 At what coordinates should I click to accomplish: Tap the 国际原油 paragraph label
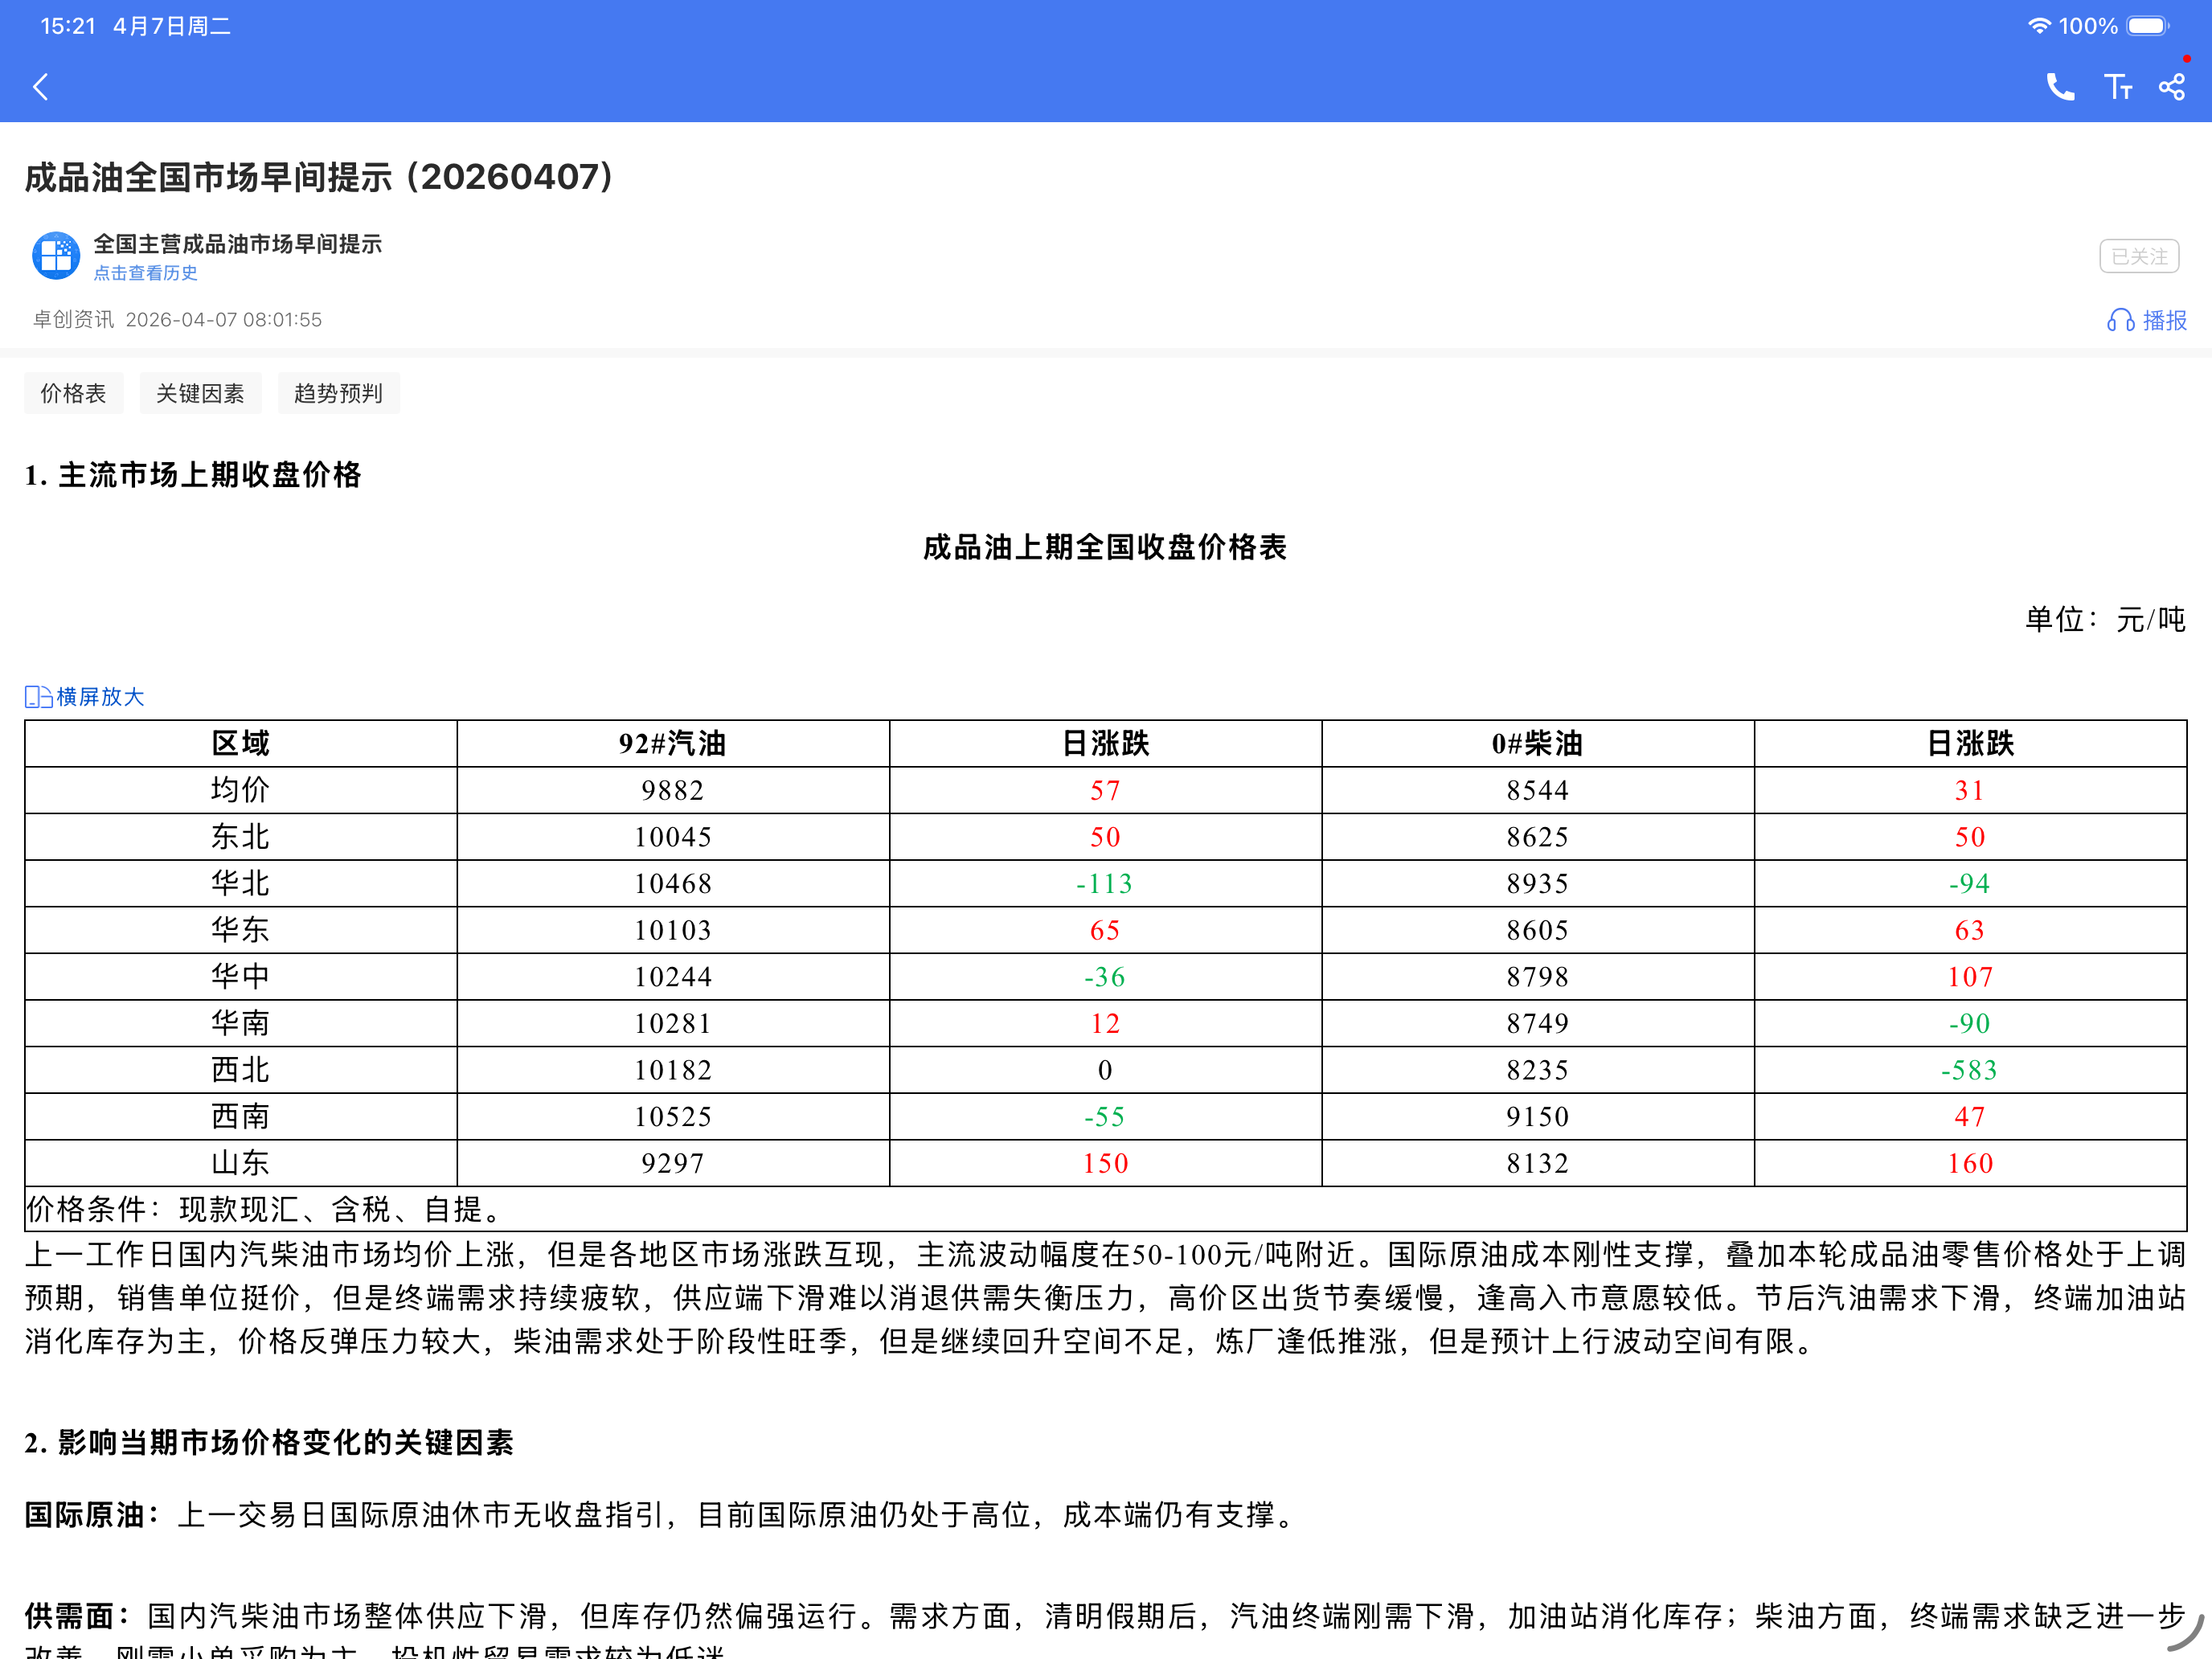tap(93, 1515)
